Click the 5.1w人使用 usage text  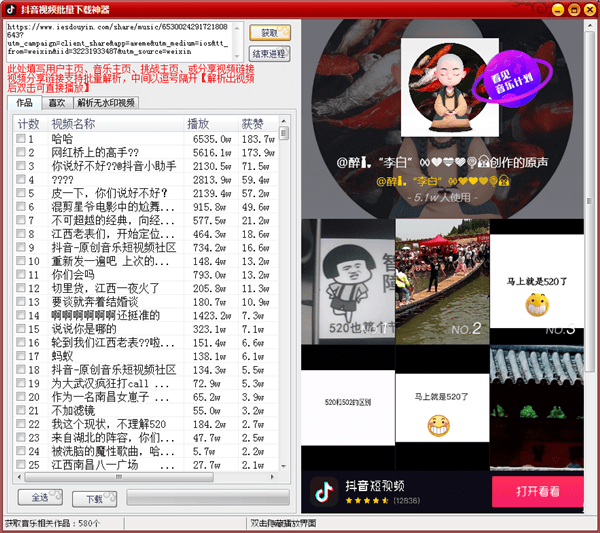click(442, 197)
